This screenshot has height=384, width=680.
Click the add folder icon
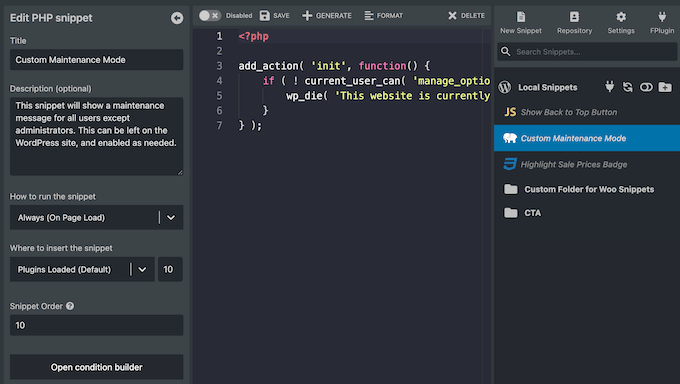coord(665,87)
